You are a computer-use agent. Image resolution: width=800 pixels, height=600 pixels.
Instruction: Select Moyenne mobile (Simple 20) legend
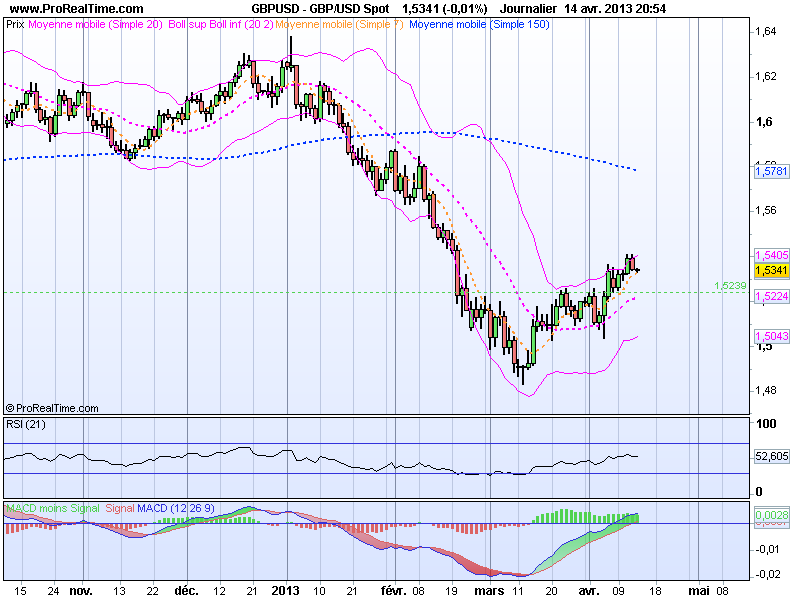click(x=95, y=24)
